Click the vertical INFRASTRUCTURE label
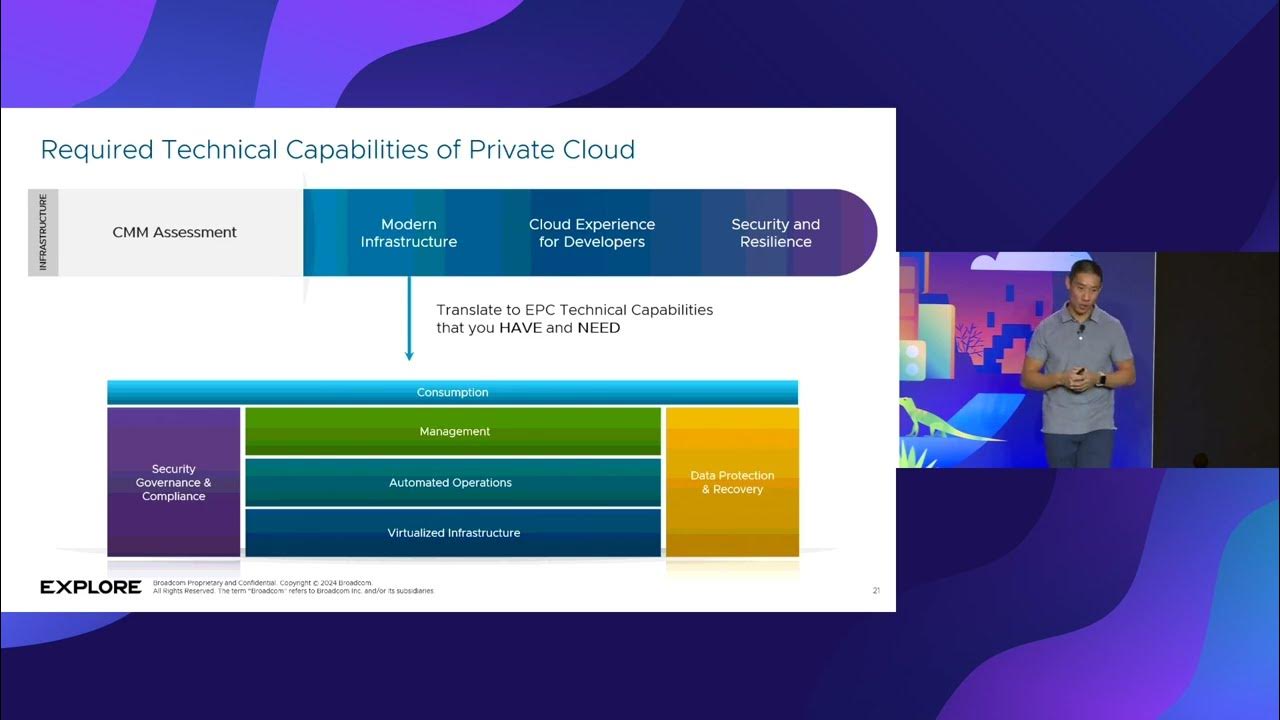 tap(43, 233)
